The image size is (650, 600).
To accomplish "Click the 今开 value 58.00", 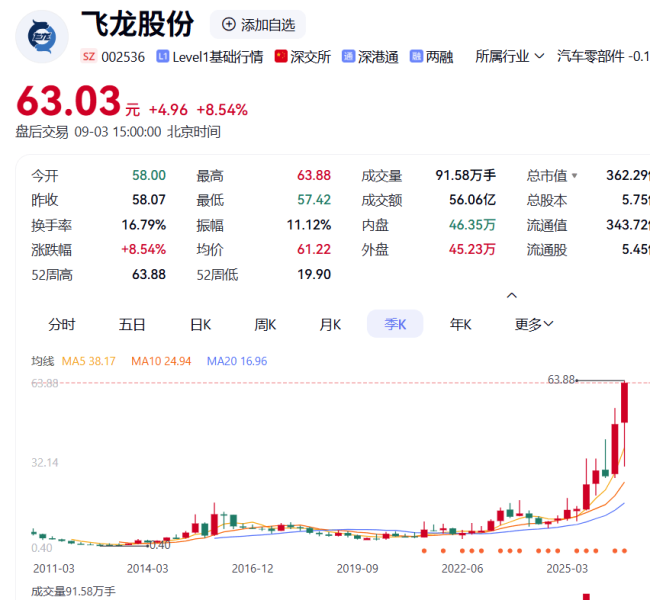I will 149,175.
